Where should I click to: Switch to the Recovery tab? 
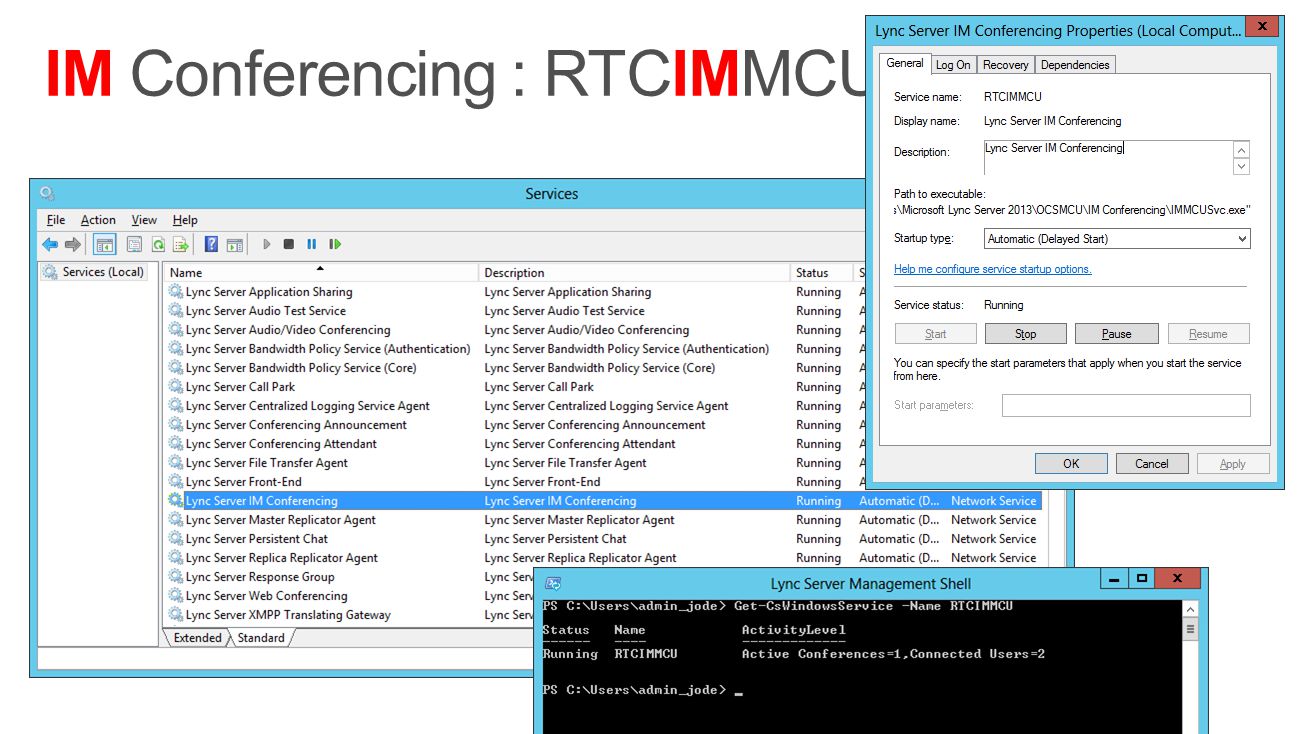click(x=1005, y=65)
